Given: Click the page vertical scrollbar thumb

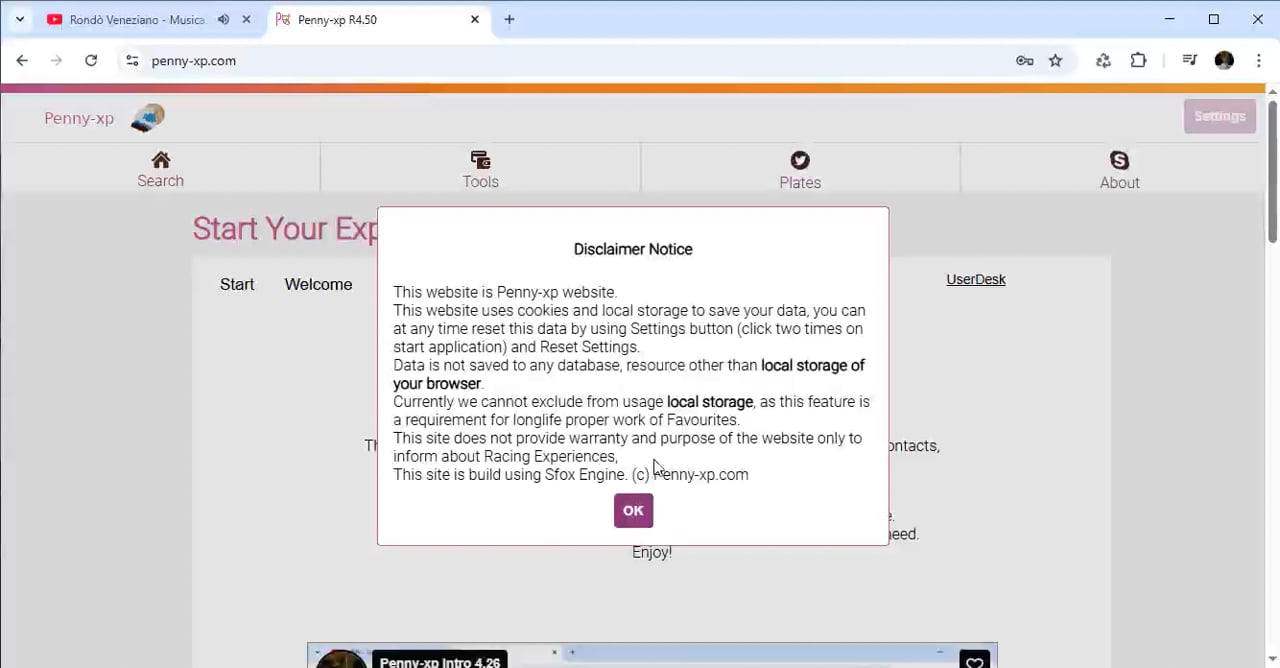Looking at the screenshot, I should [1272, 170].
